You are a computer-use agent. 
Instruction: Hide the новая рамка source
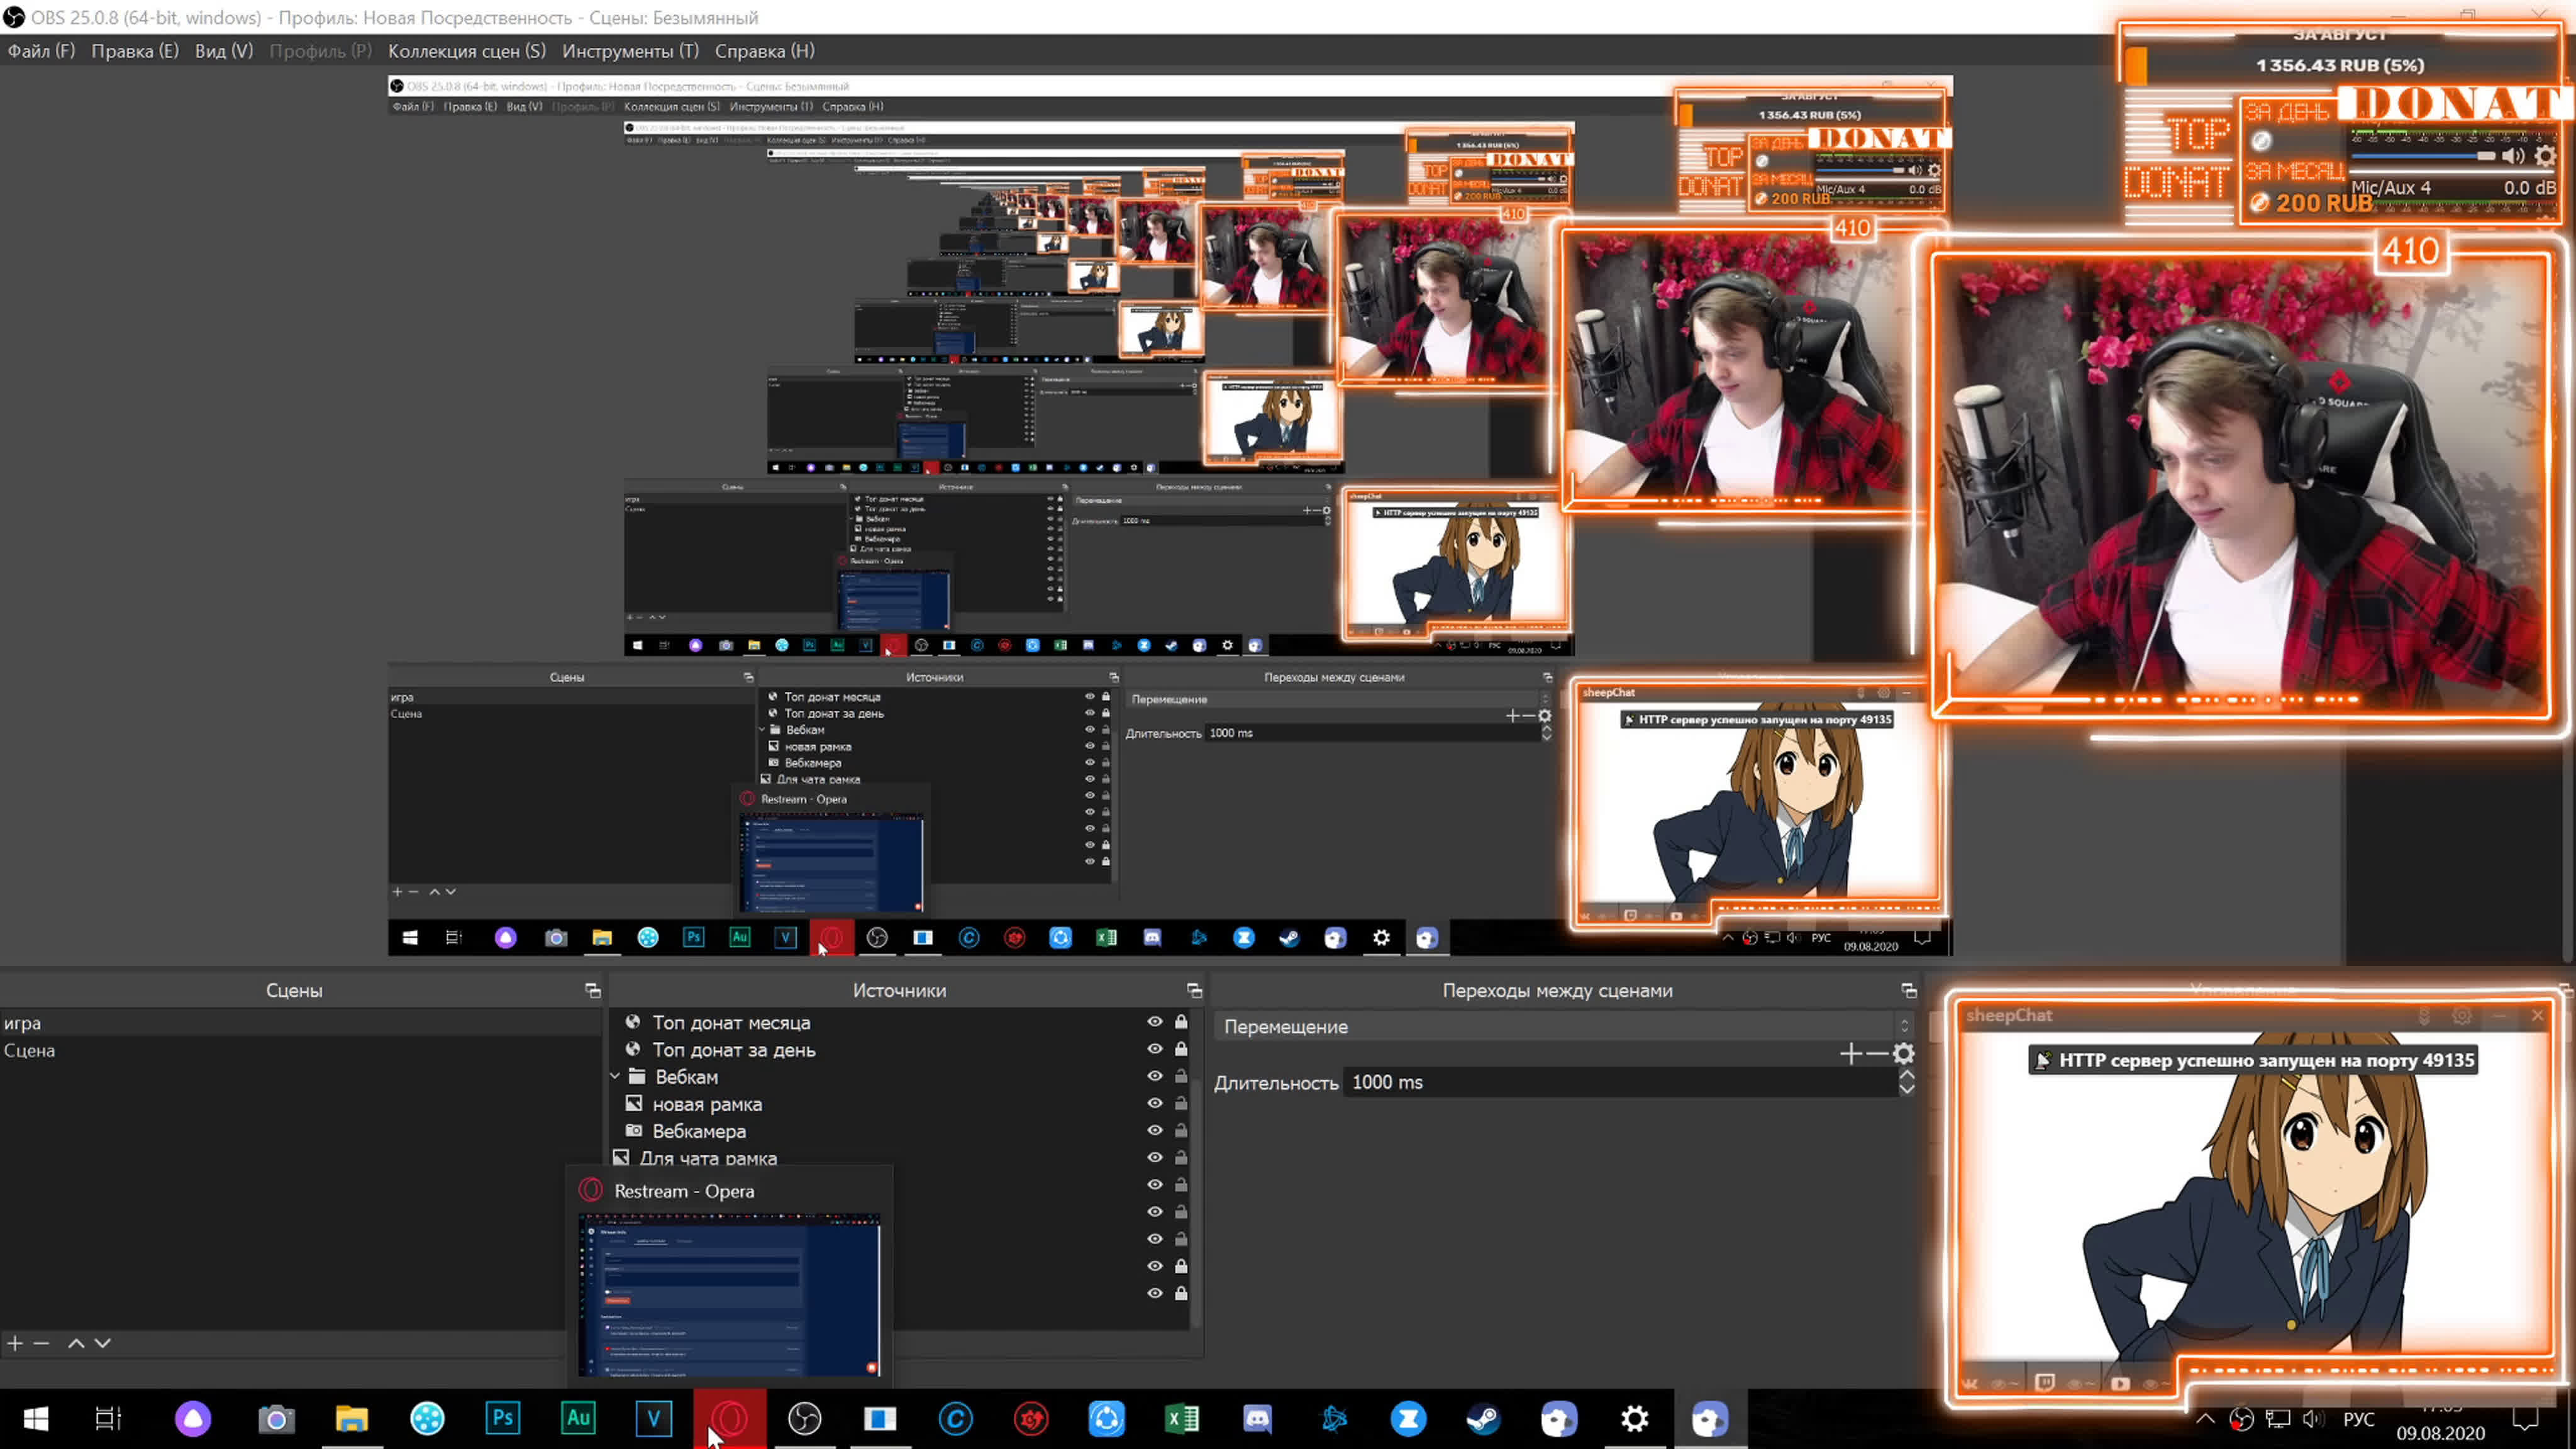coord(1155,1103)
